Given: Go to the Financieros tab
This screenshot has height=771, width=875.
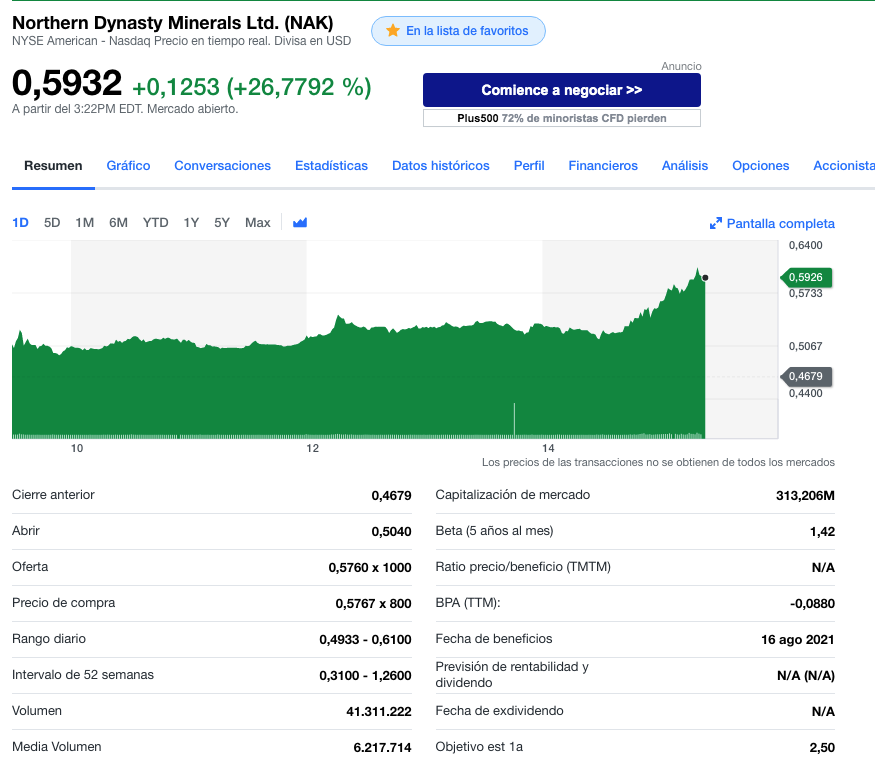Looking at the screenshot, I should coord(603,166).
